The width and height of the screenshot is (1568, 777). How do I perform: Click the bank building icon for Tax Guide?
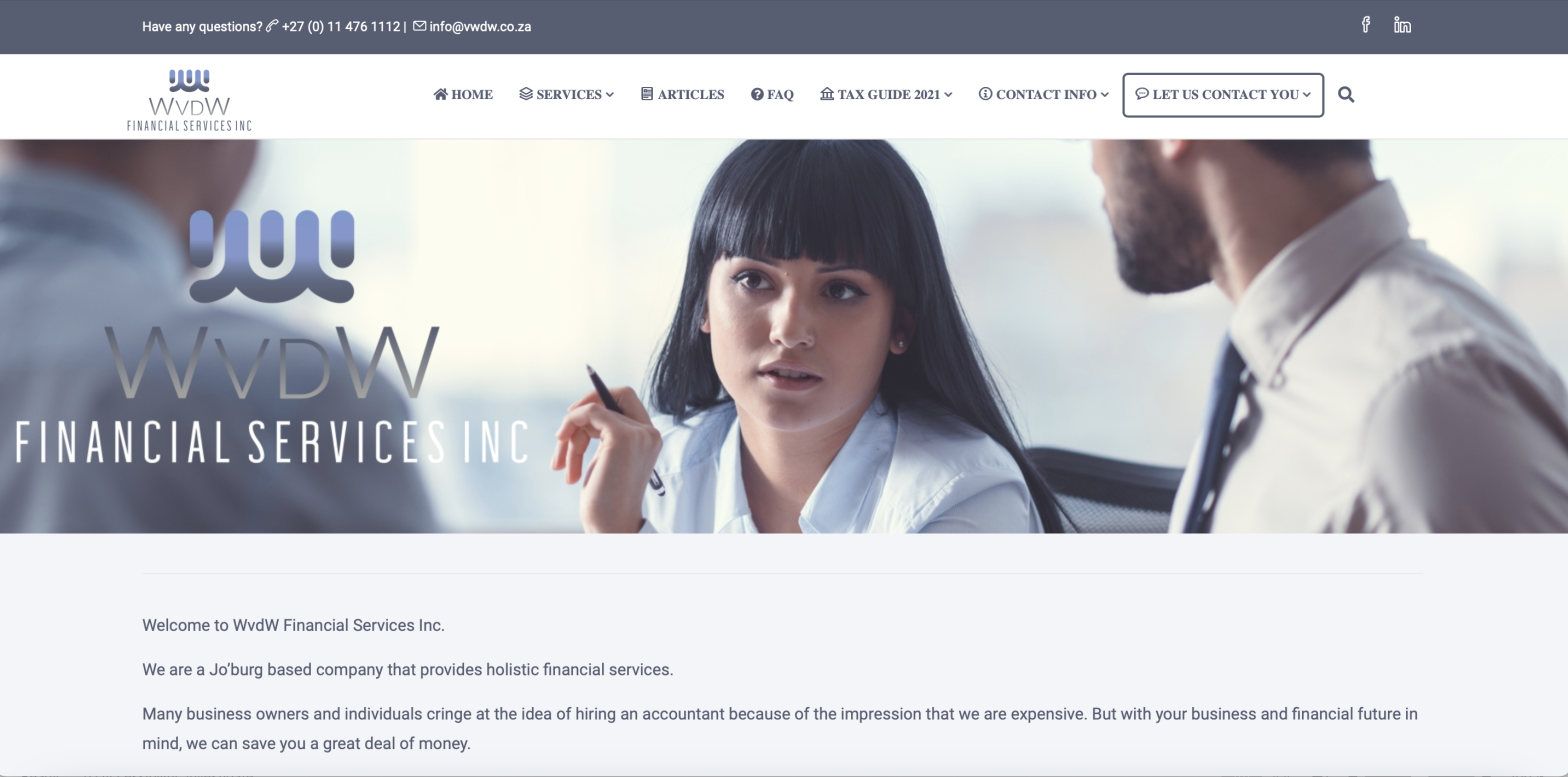coord(827,94)
